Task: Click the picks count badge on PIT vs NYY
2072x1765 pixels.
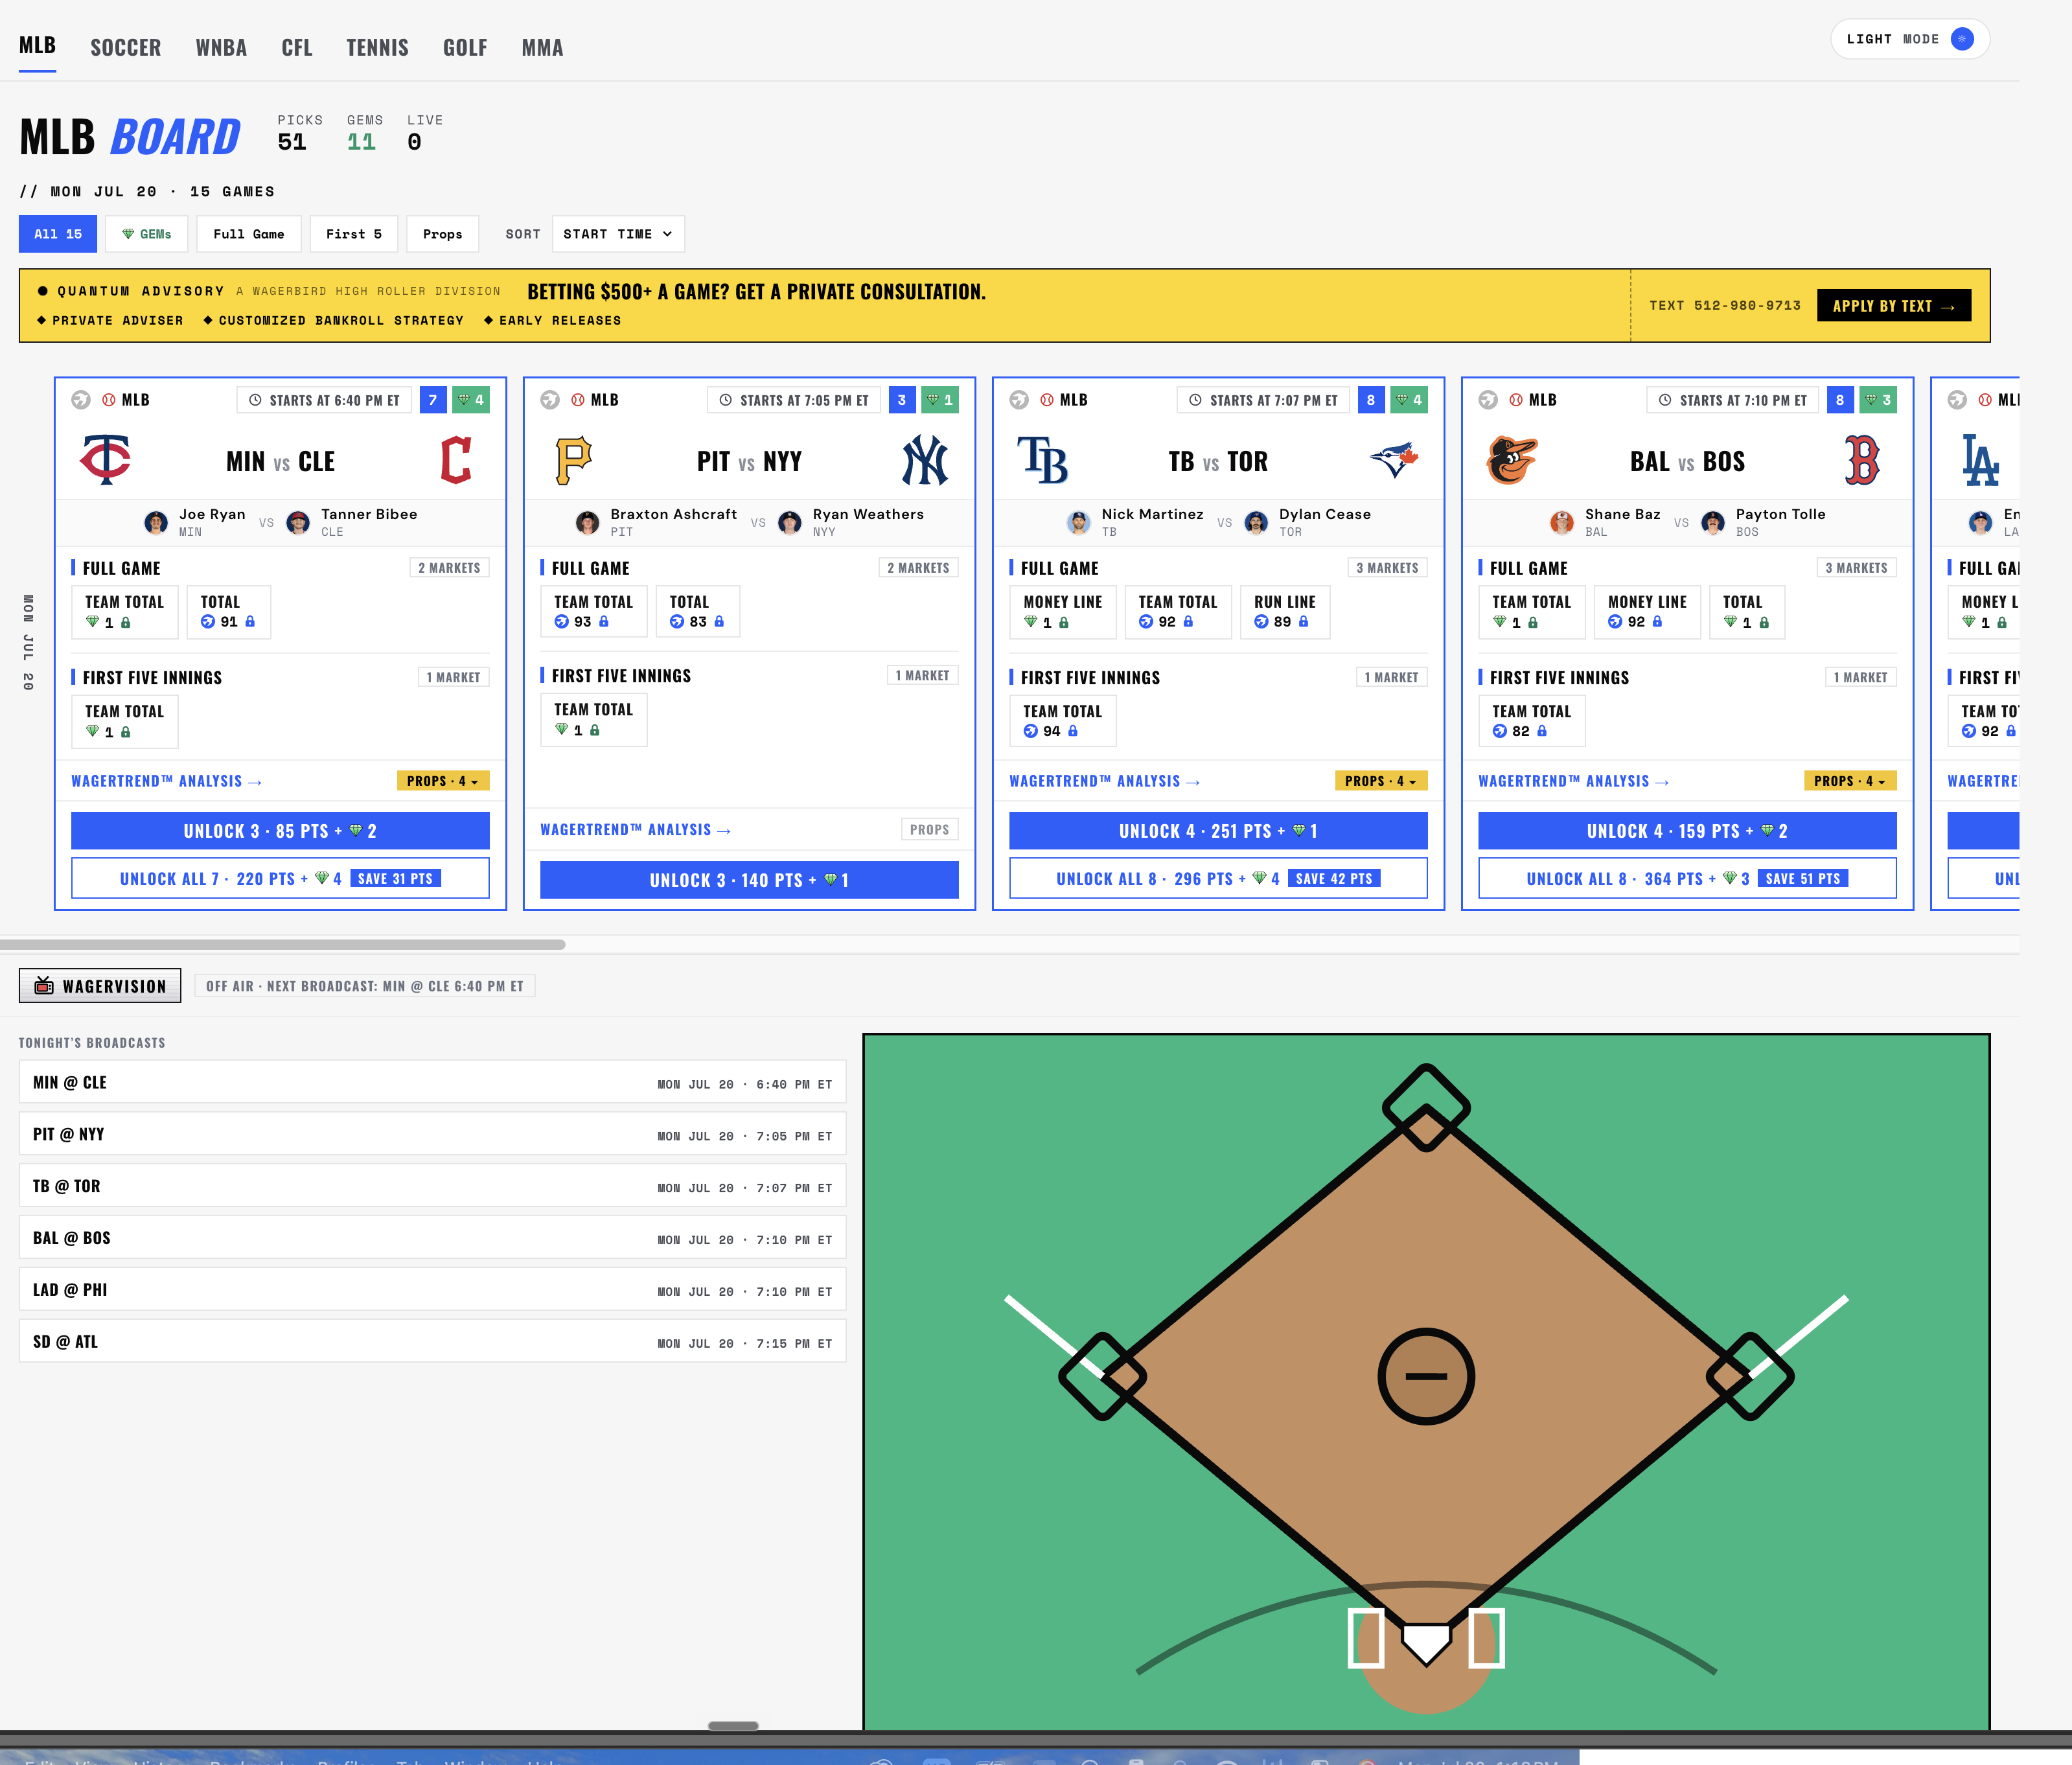Action: (x=902, y=400)
